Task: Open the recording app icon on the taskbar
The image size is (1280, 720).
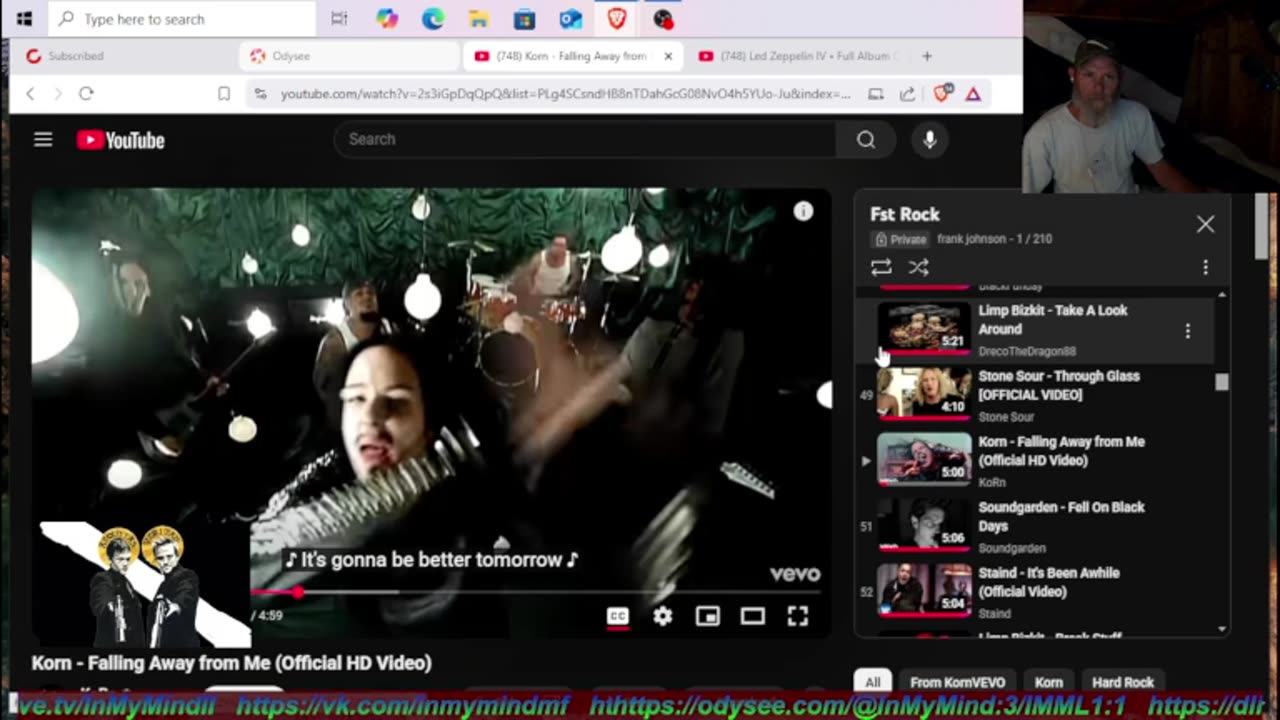Action: tap(663, 19)
